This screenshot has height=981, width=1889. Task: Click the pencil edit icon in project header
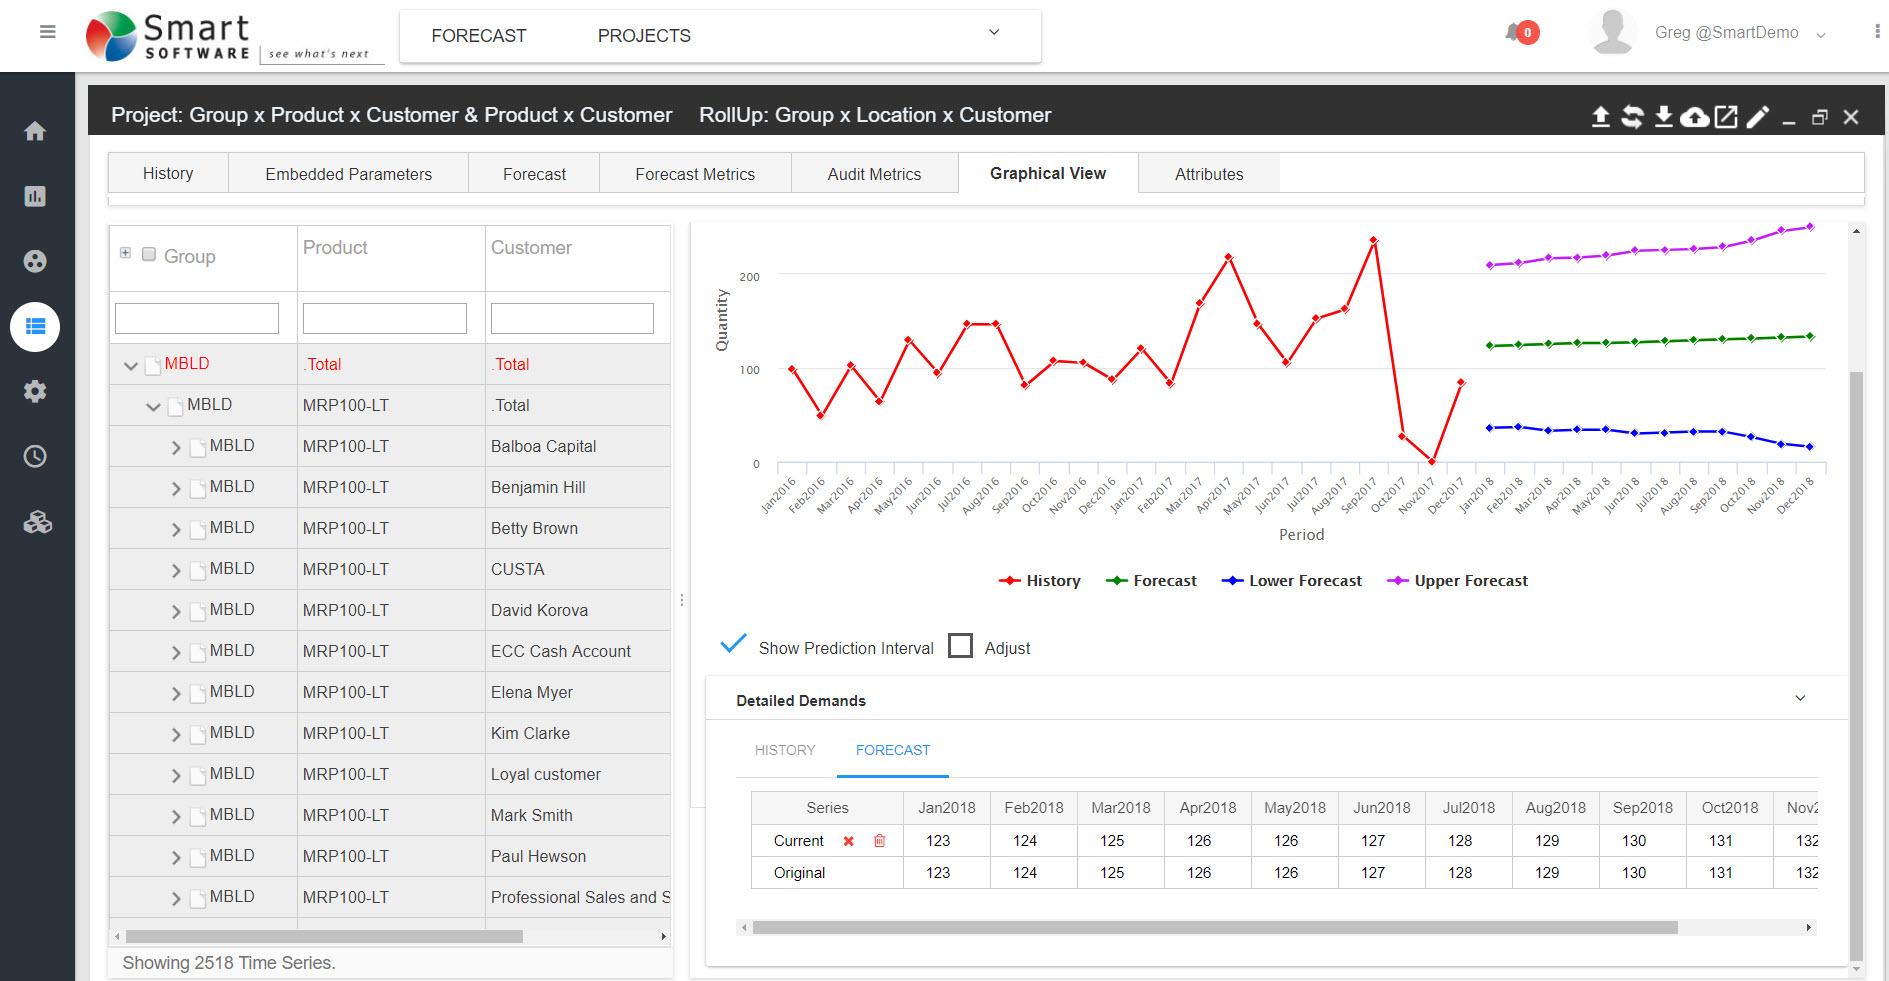pyautogui.click(x=1757, y=117)
